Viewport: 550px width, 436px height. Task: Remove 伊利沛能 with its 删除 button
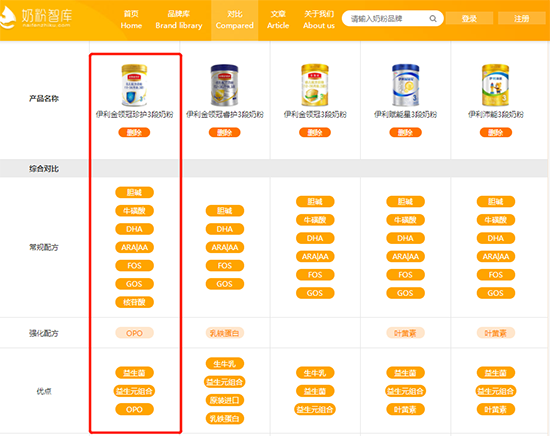(x=496, y=133)
